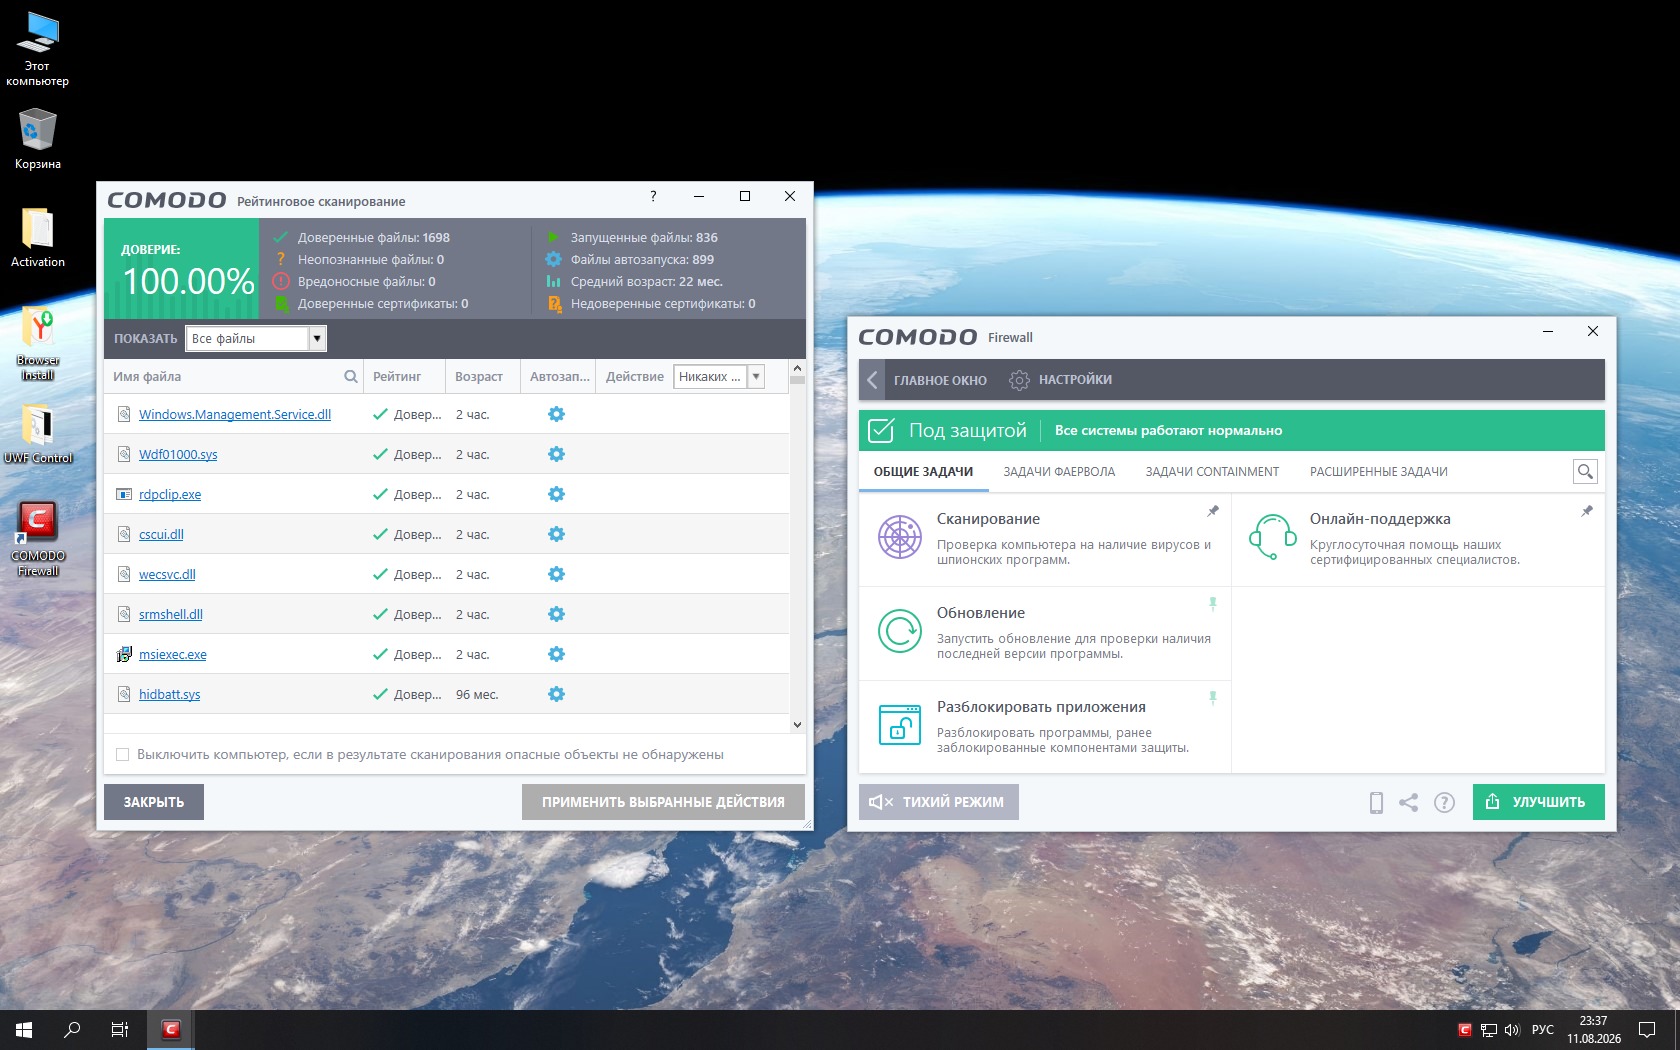Open the Wdf01000.sys file link
This screenshot has height=1050, width=1680.
[178, 455]
